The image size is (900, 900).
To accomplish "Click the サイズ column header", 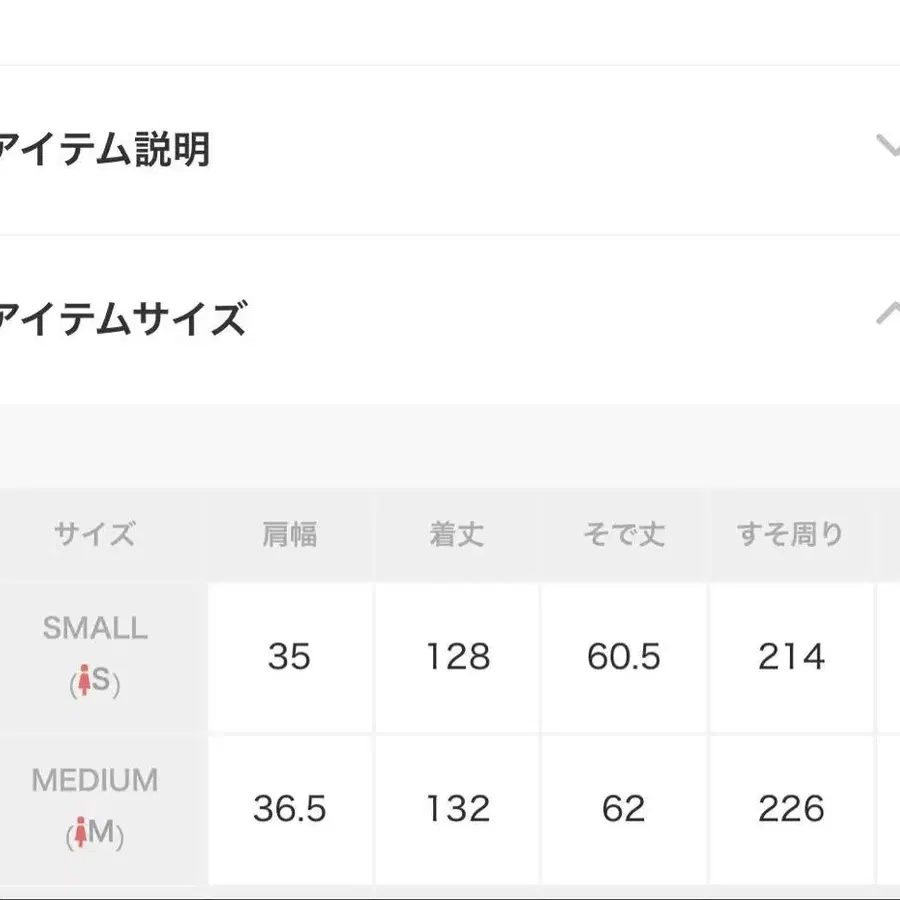I will point(95,534).
